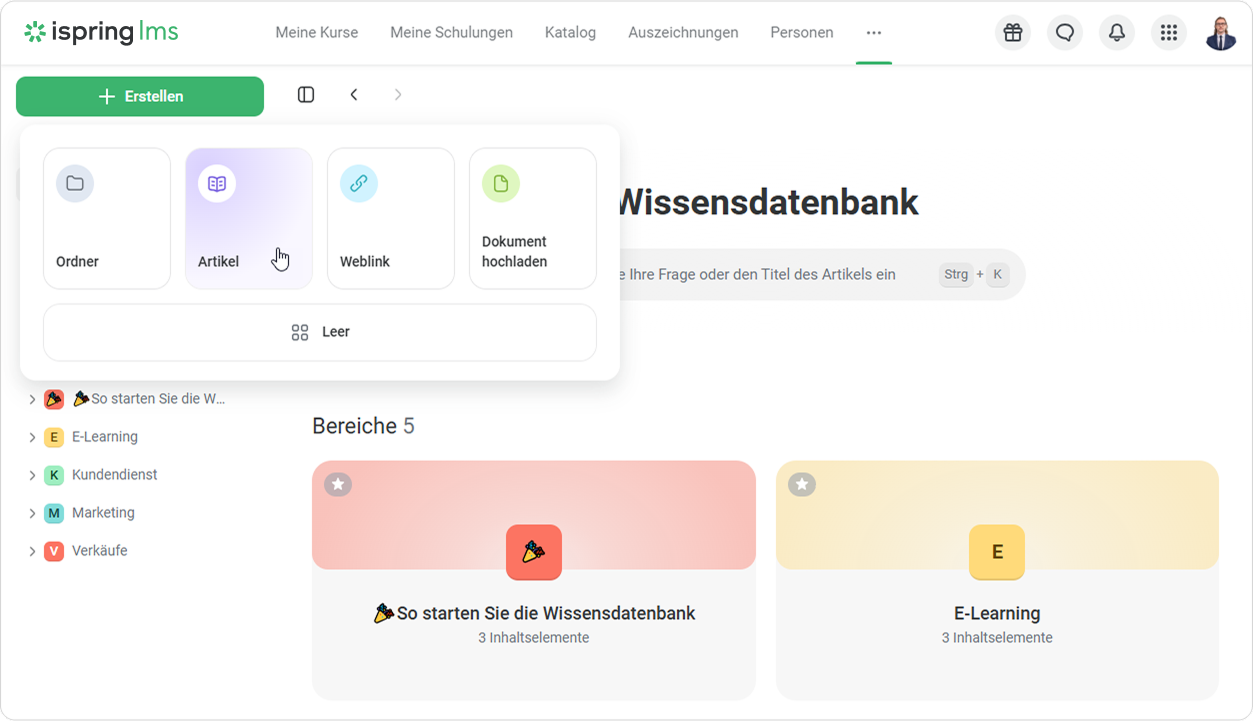Toggle the sidebar panel icon
Image resolution: width=1253 pixels, height=721 pixels.
point(306,95)
